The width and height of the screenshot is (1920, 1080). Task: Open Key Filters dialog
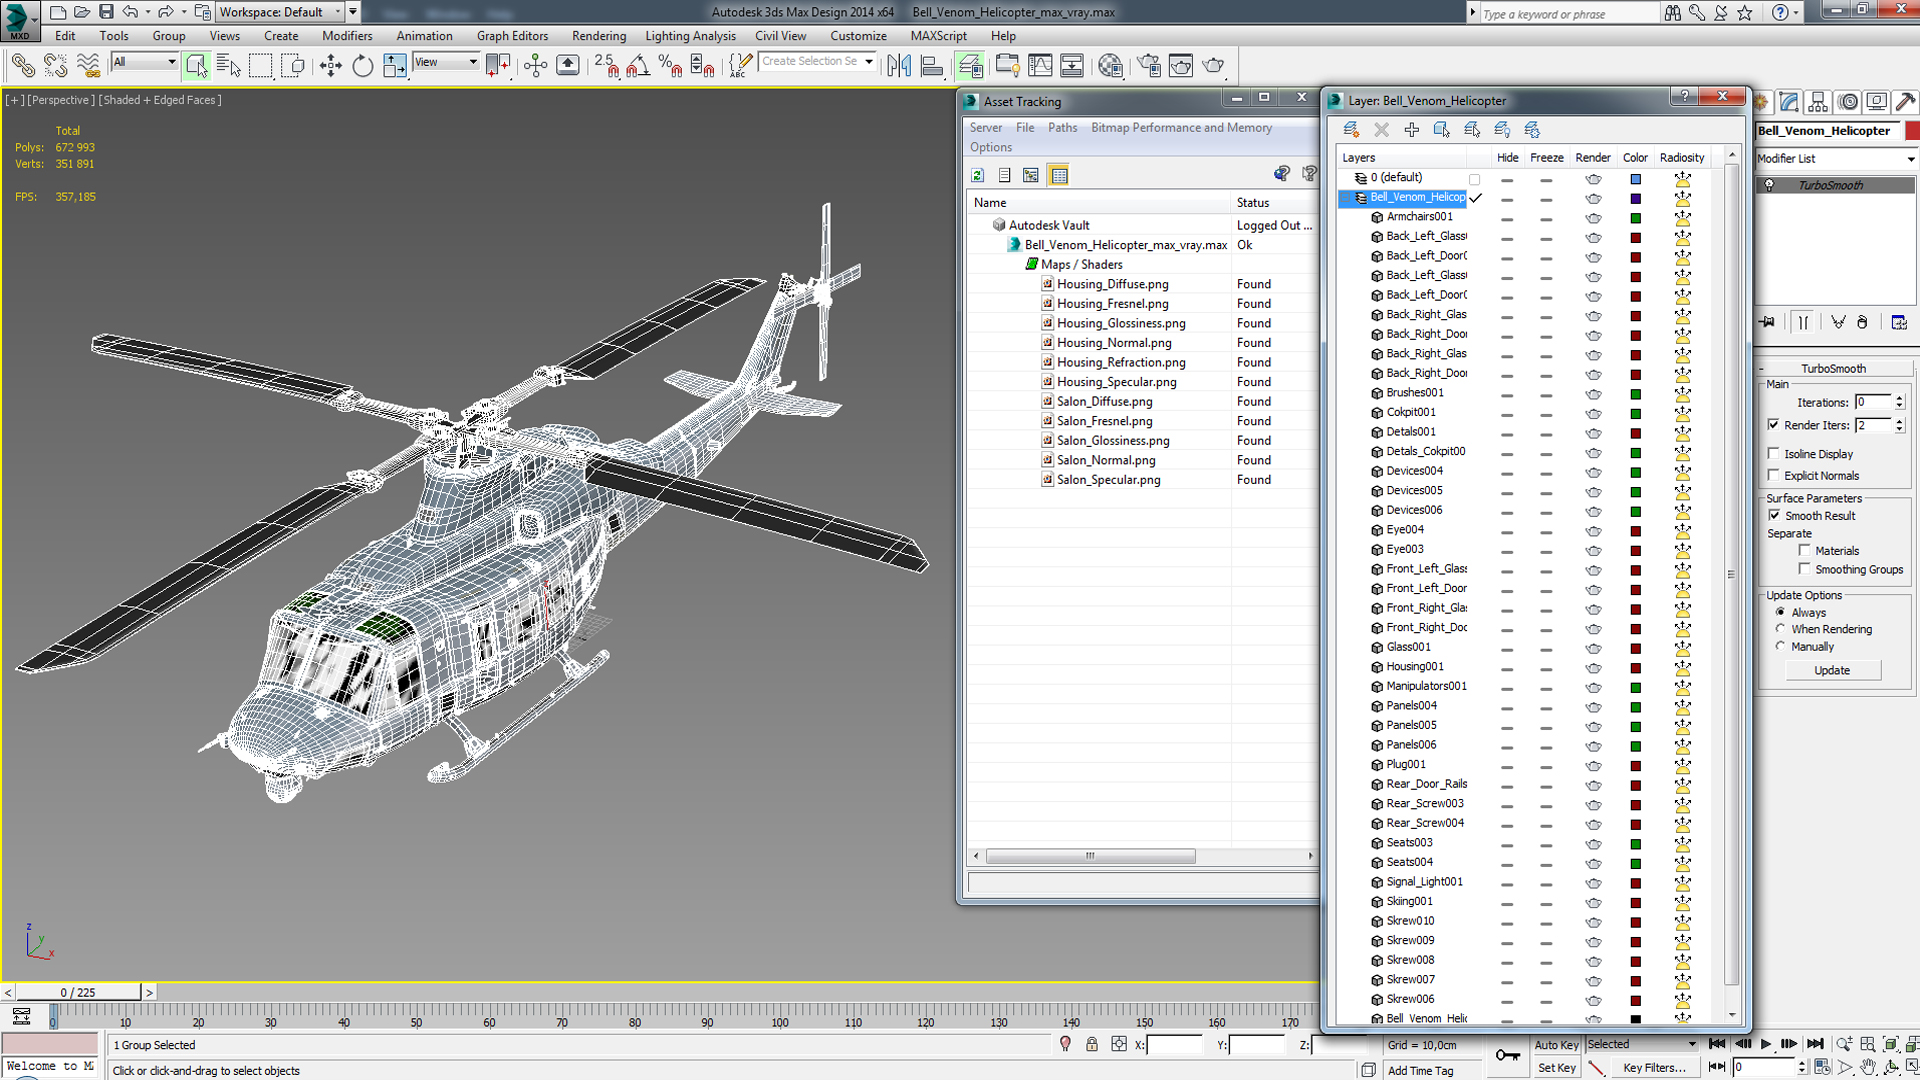point(1655,1068)
